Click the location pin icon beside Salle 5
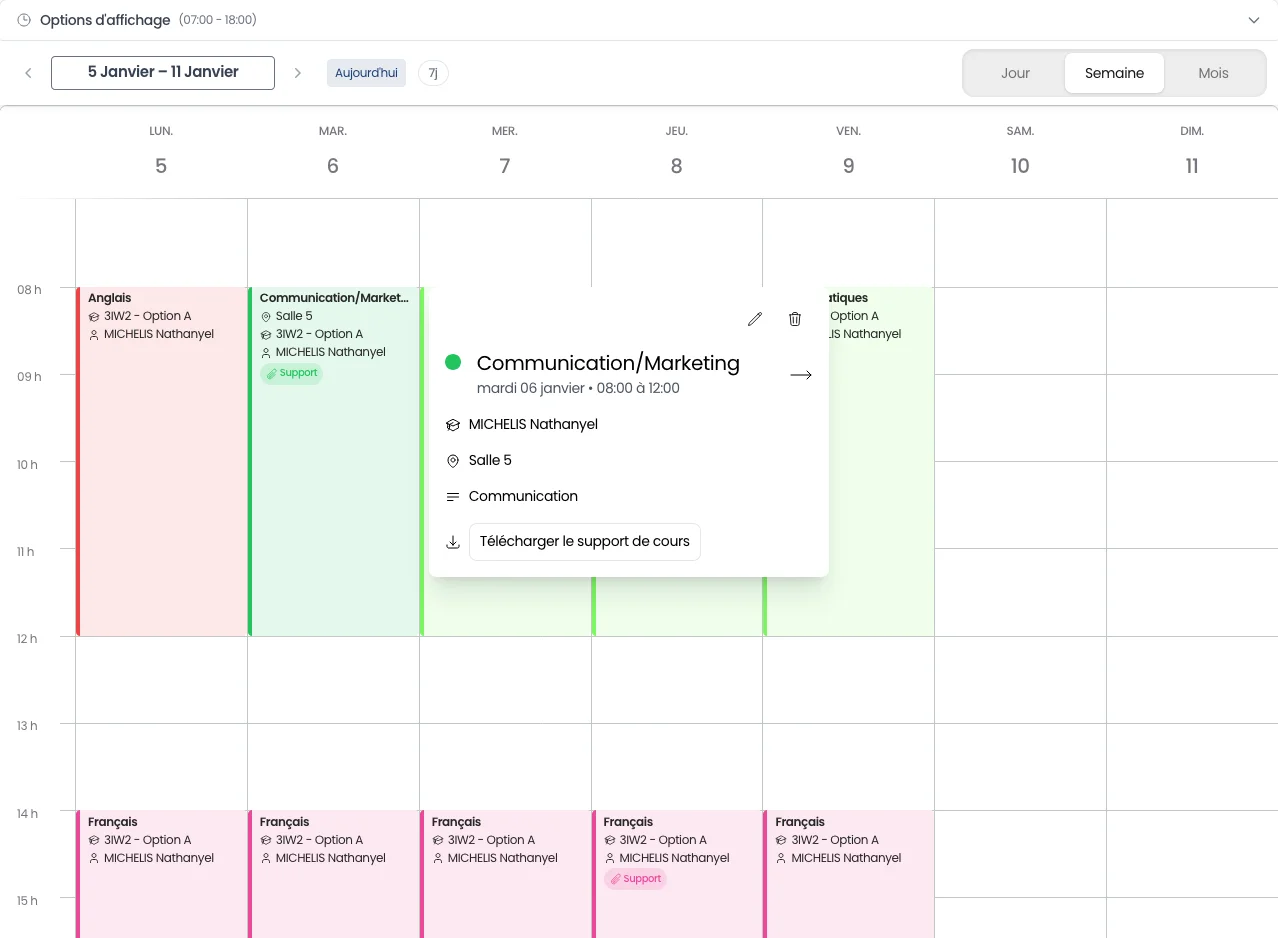Viewport: 1278px width, 938px height. pos(453,461)
